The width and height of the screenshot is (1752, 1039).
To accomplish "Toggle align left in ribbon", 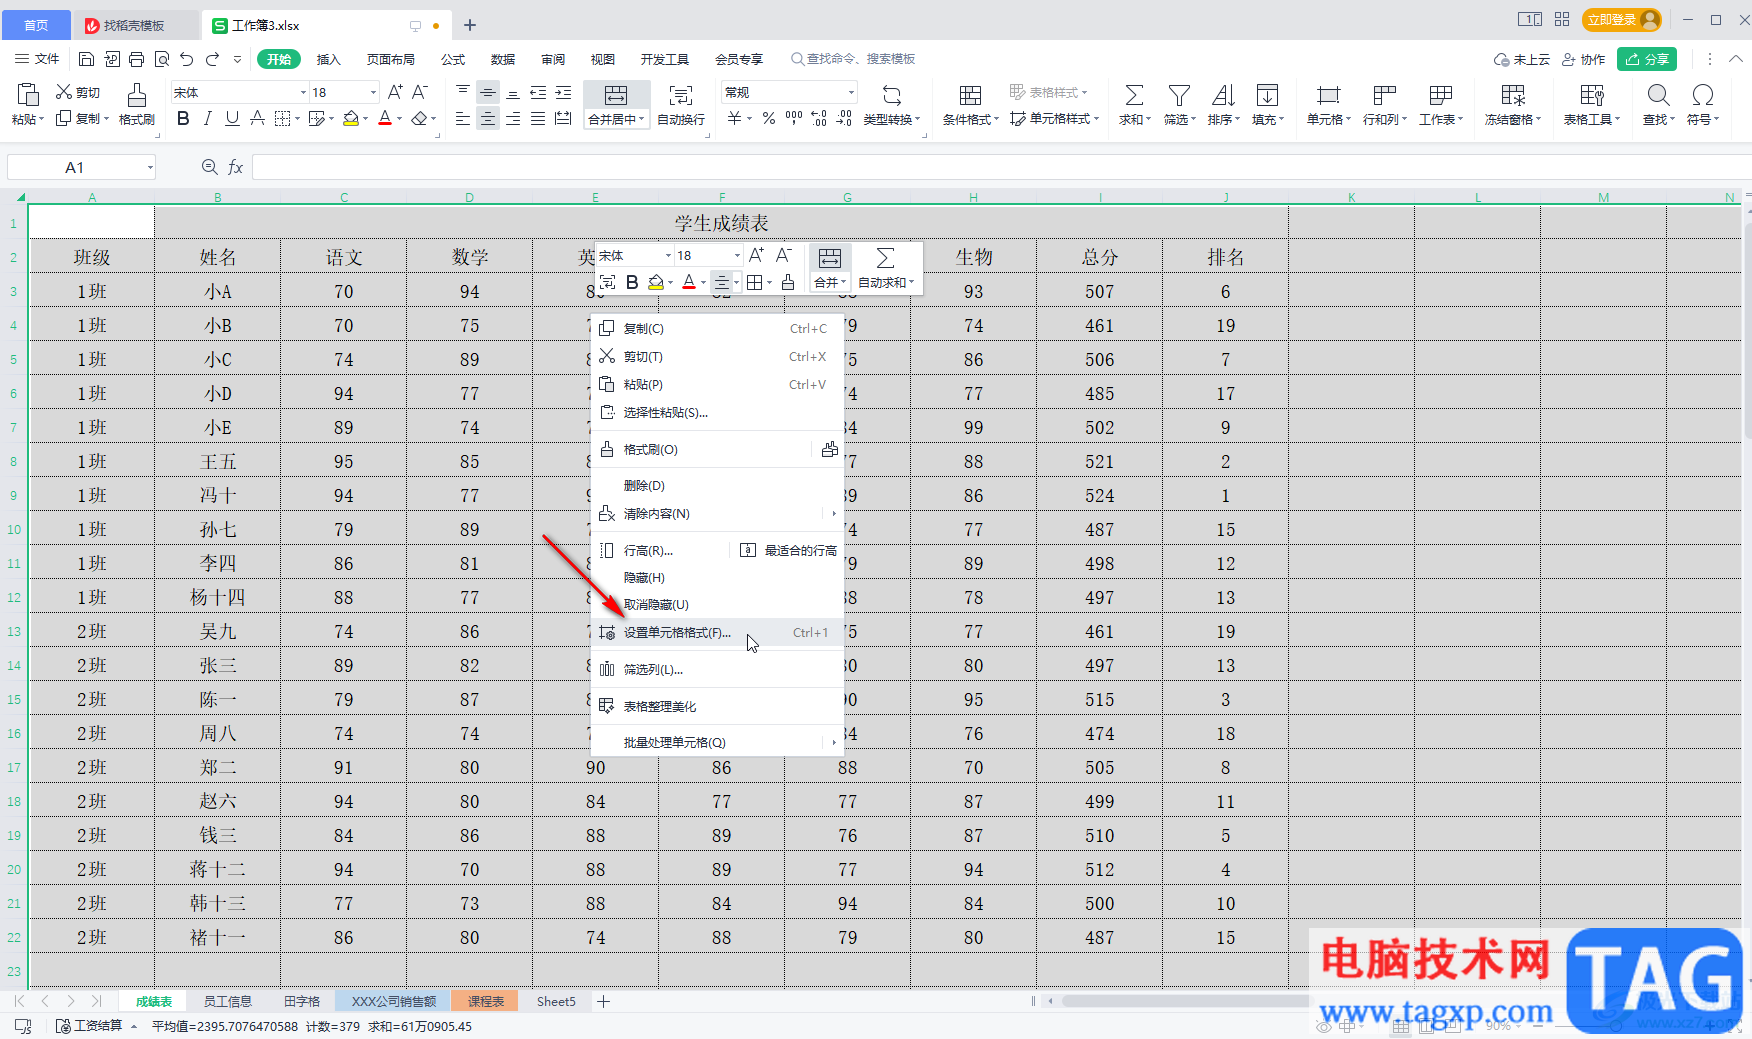I will tap(462, 118).
